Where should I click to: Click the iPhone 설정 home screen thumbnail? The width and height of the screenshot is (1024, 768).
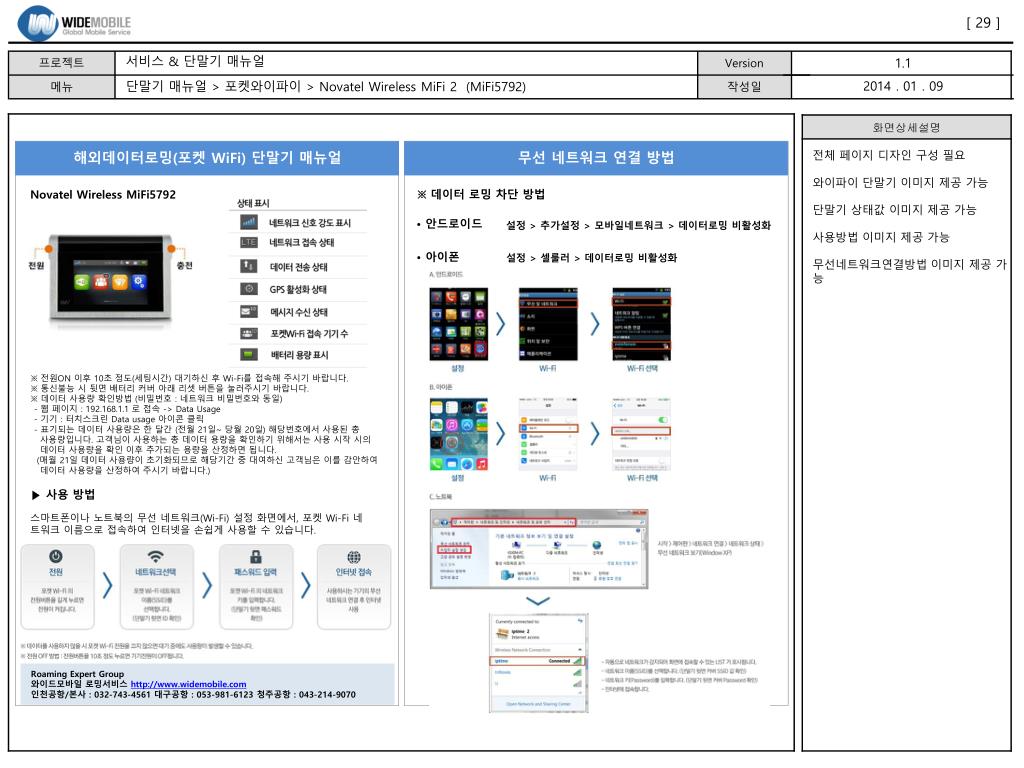(x=458, y=434)
